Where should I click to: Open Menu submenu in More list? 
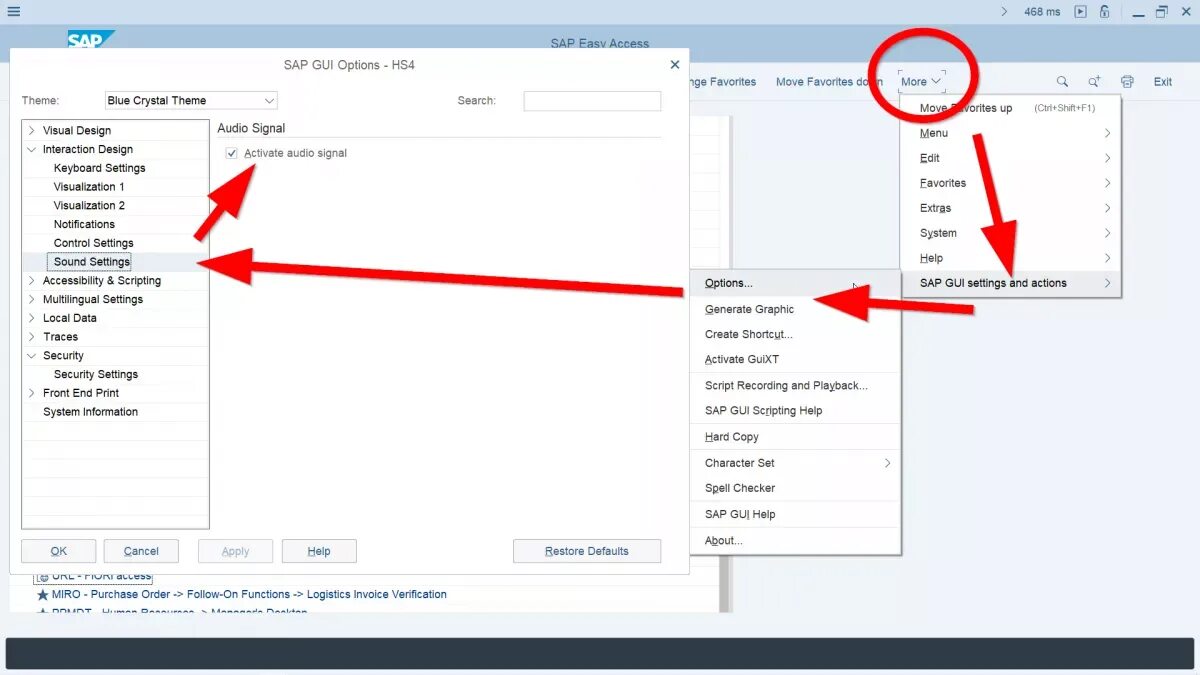[x=1011, y=133]
